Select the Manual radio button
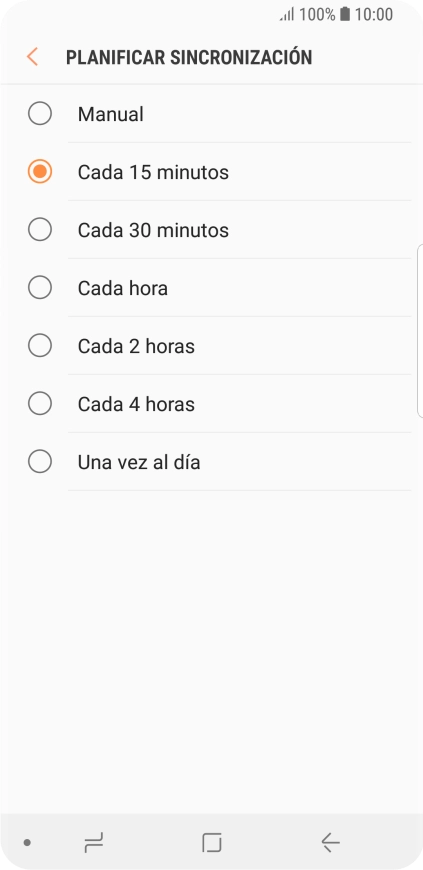This screenshot has height=870, width=423. pyautogui.click(x=40, y=114)
